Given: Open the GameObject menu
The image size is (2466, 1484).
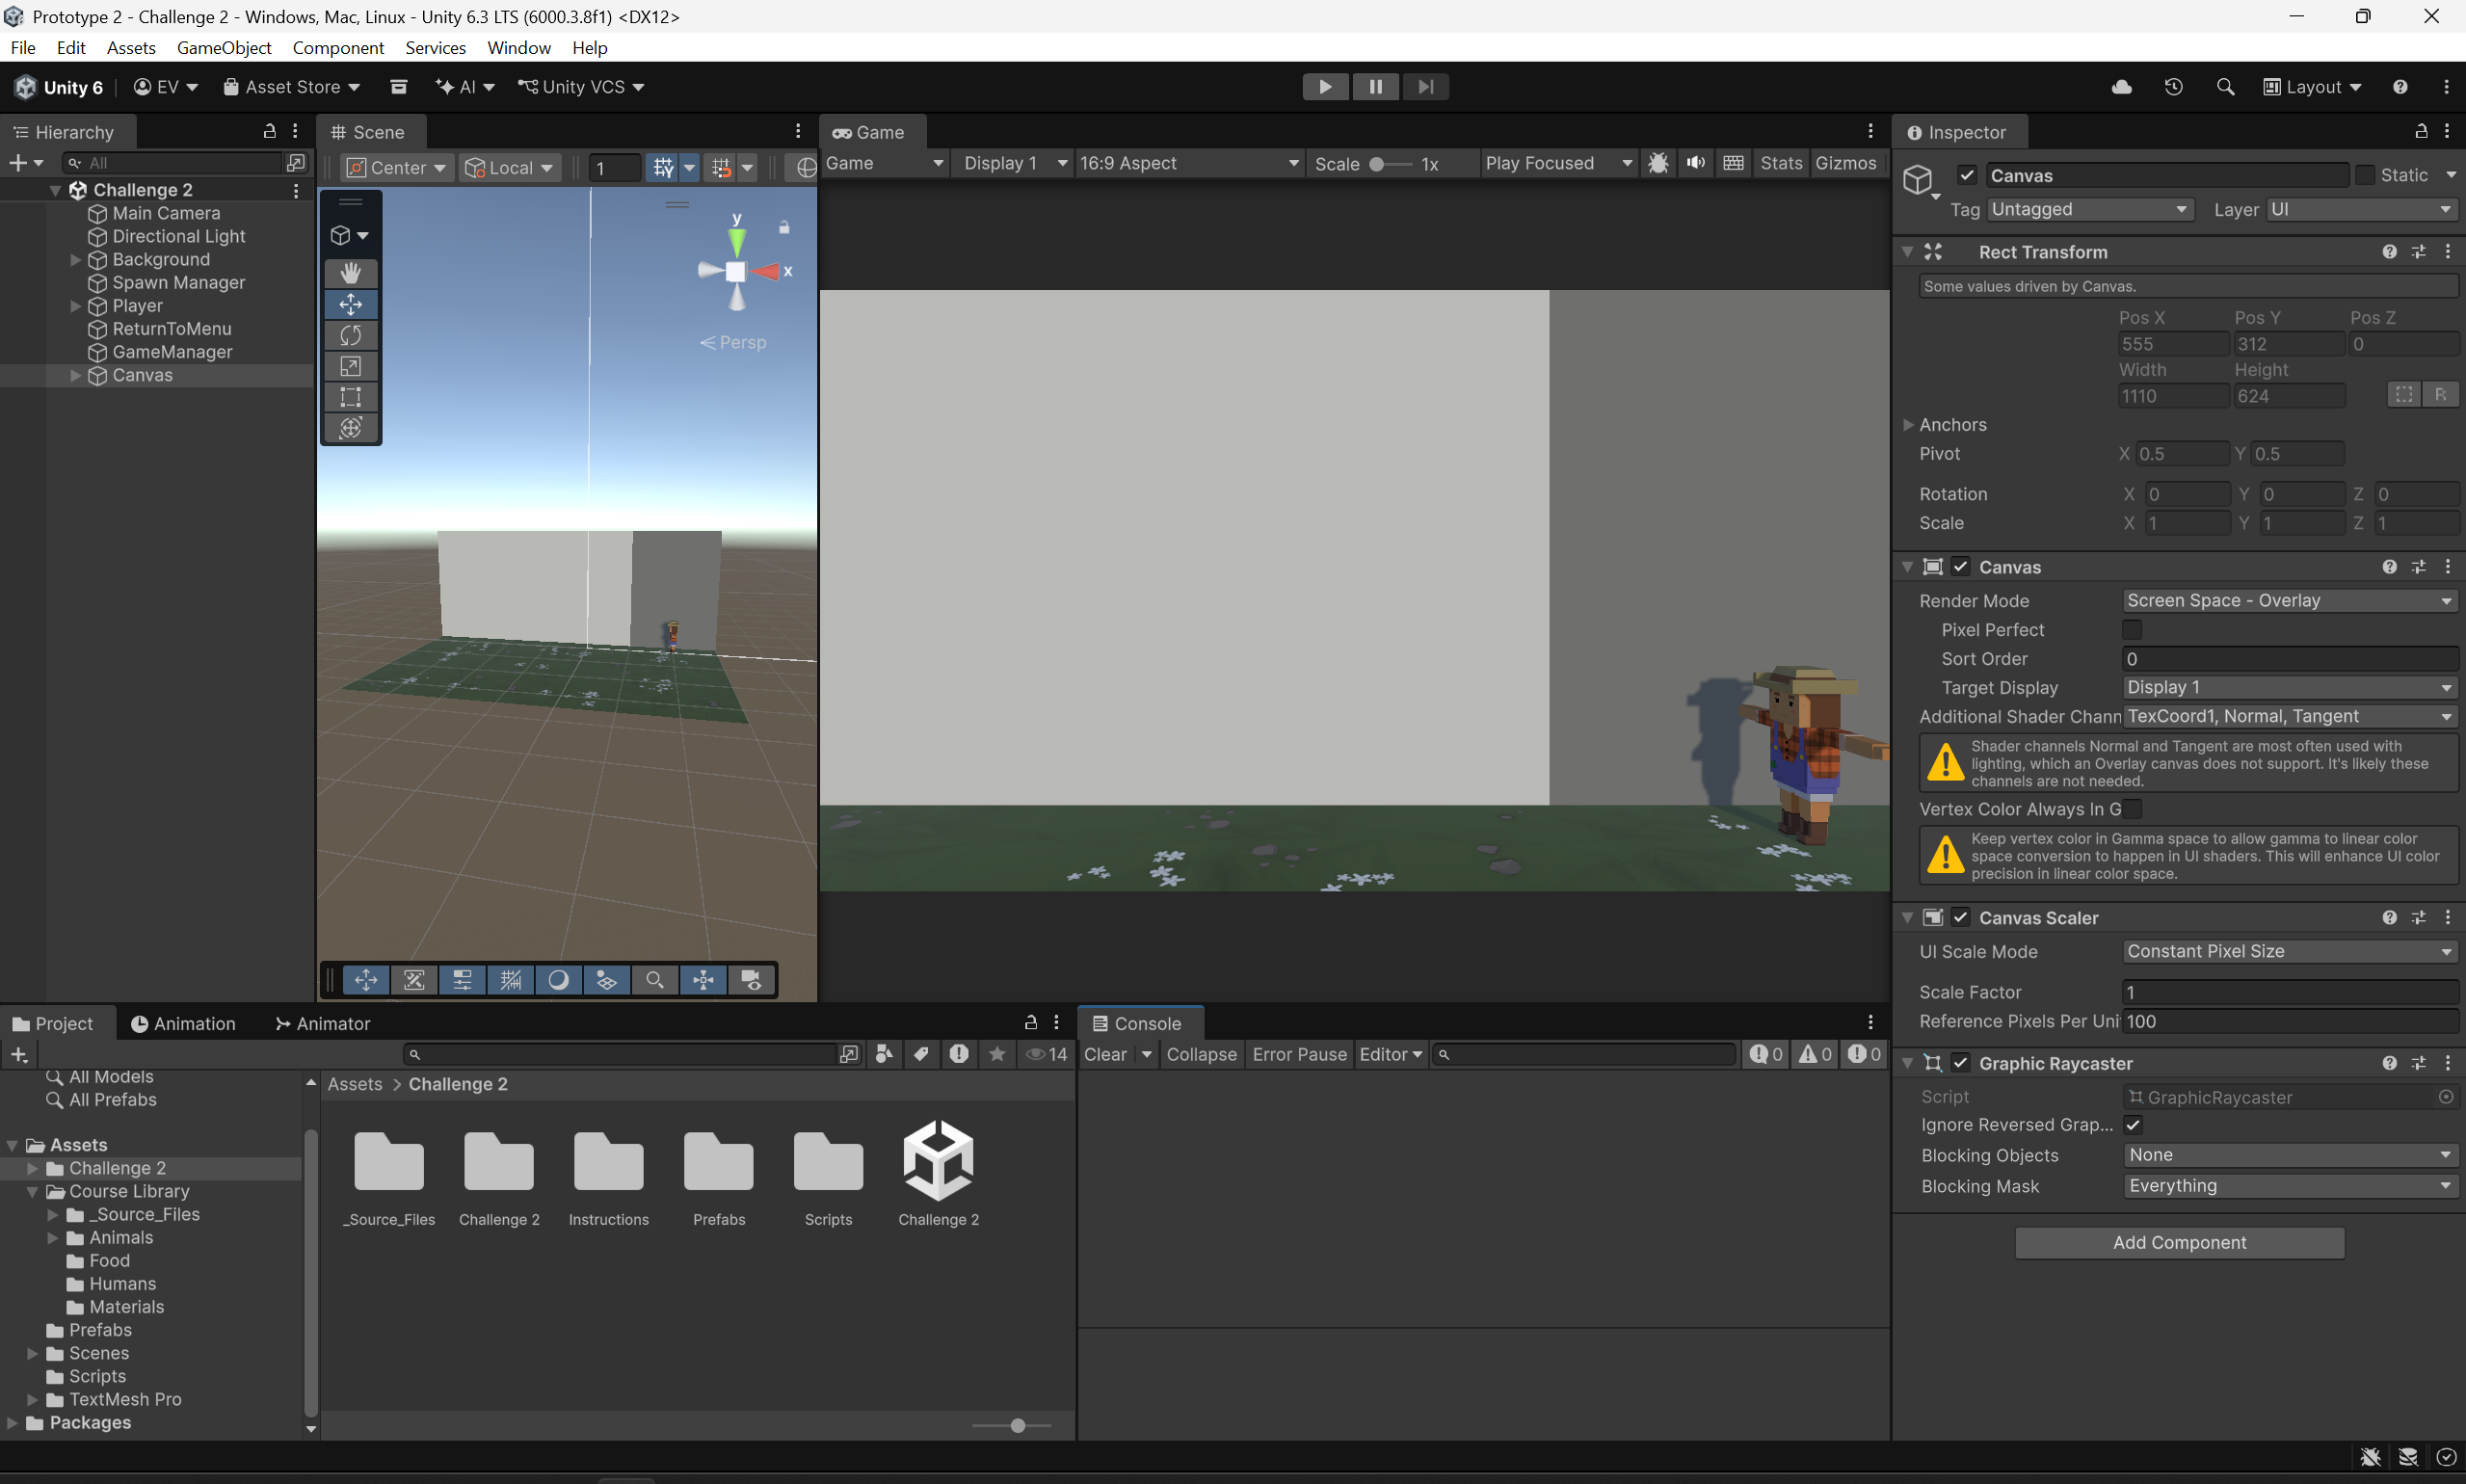Looking at the screenshot, I should coord(224,48).
